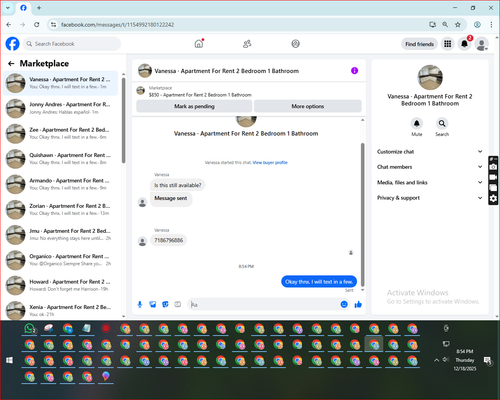Reload the page in Chrome
The height and width of the screenshot is (400, 500).
coord(37,25)
